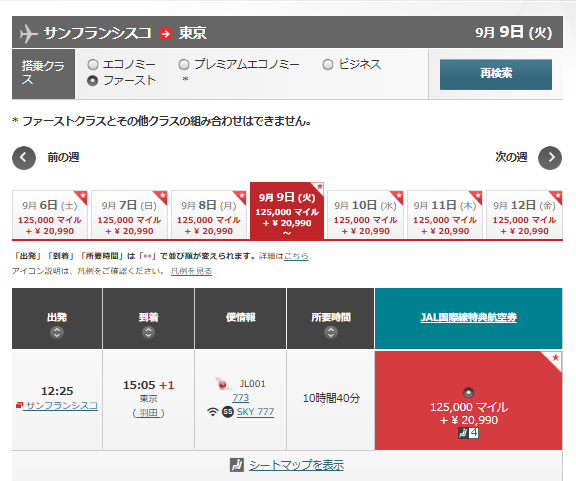This screenshot has height=481, width=576.
Task: Sort by 出発 using sort arrows
Action: (57, 333)
